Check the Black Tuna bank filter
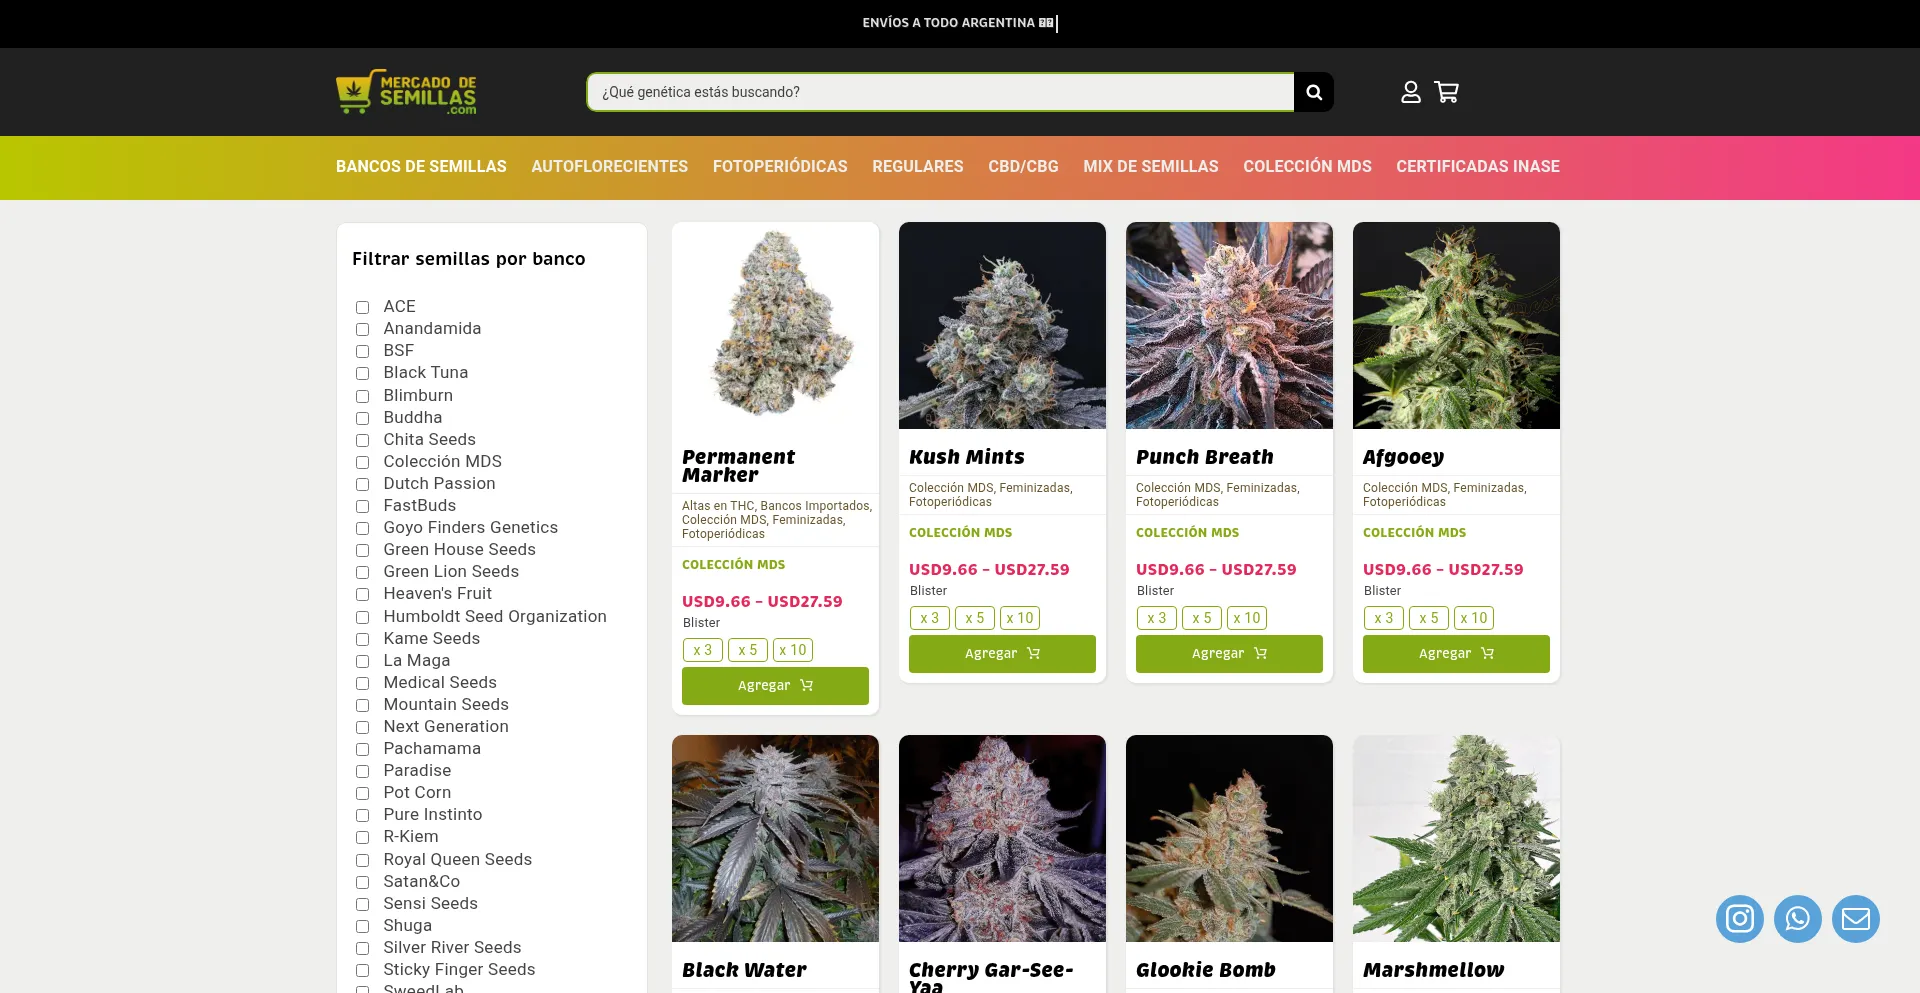Screen dimensions: 1920x993 (363, 373)
